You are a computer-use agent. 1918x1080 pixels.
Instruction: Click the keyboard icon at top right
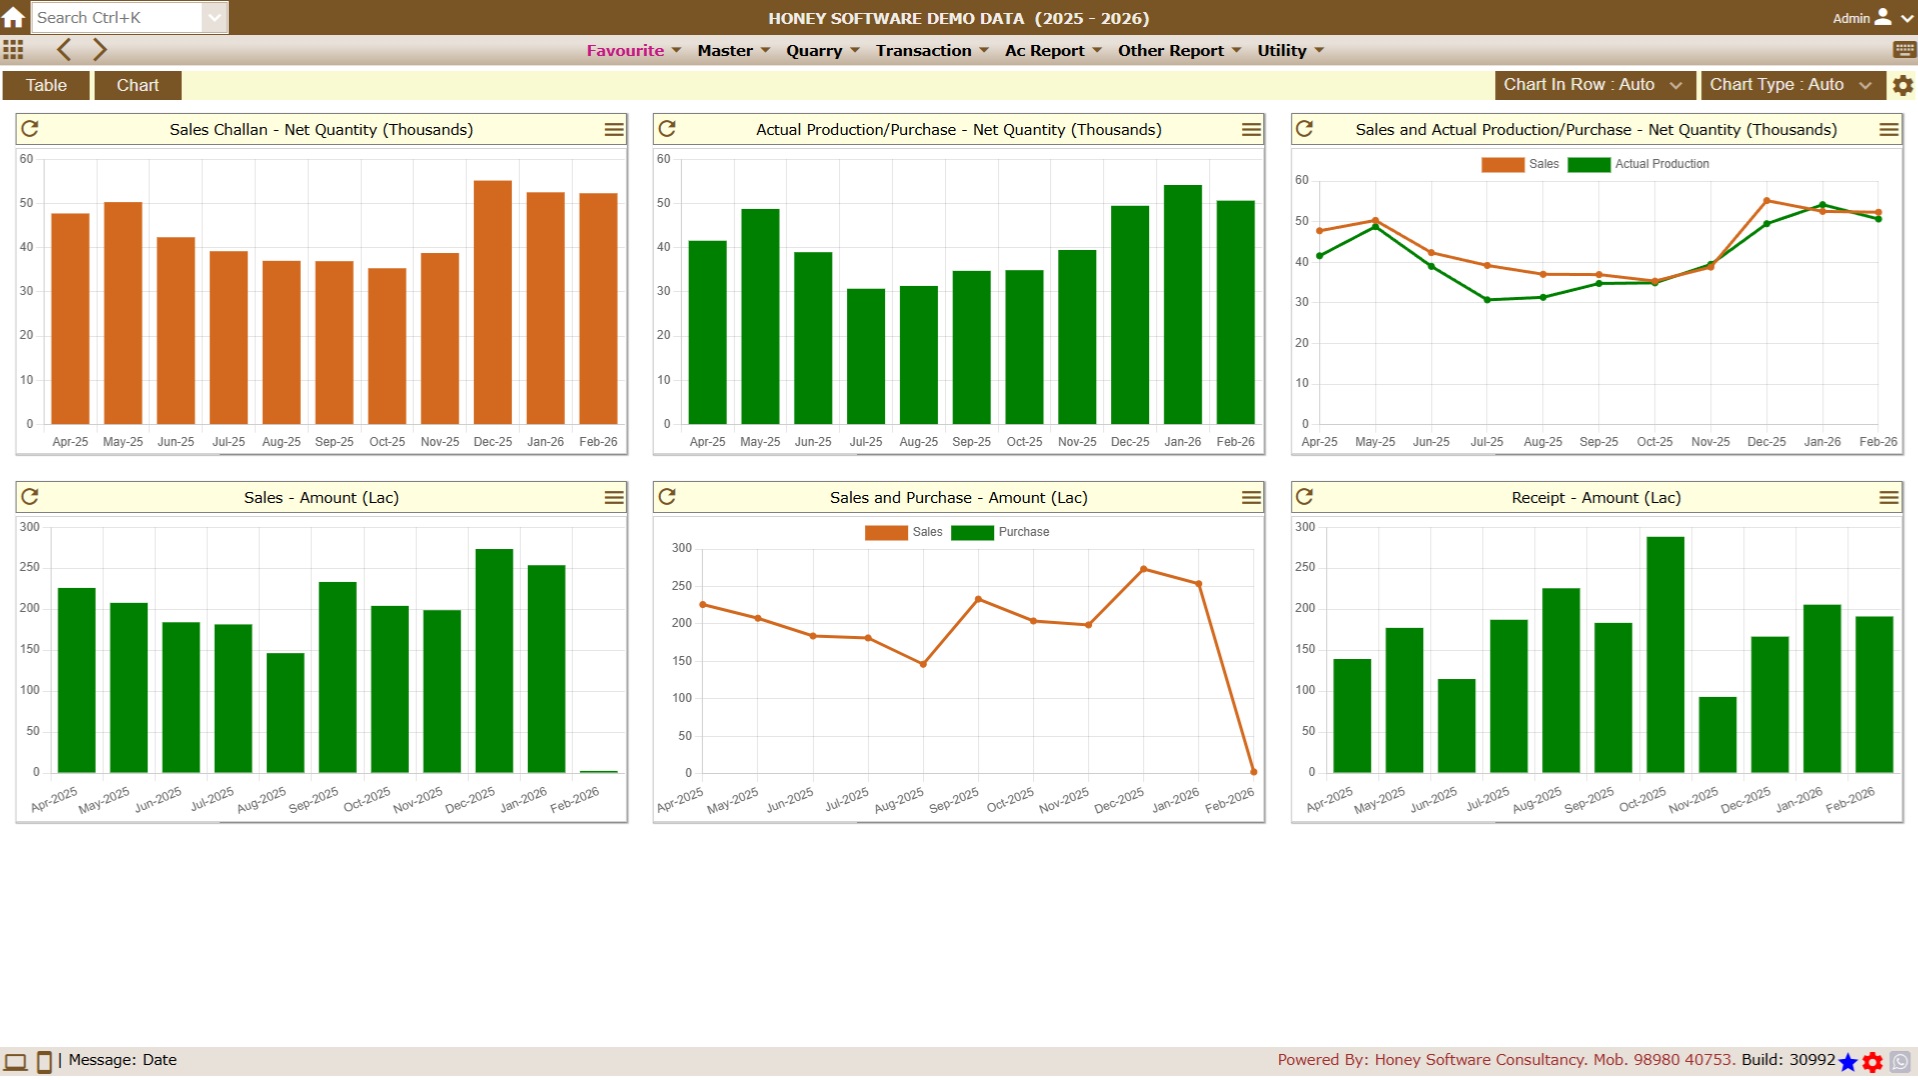(x=1904, y=50)
